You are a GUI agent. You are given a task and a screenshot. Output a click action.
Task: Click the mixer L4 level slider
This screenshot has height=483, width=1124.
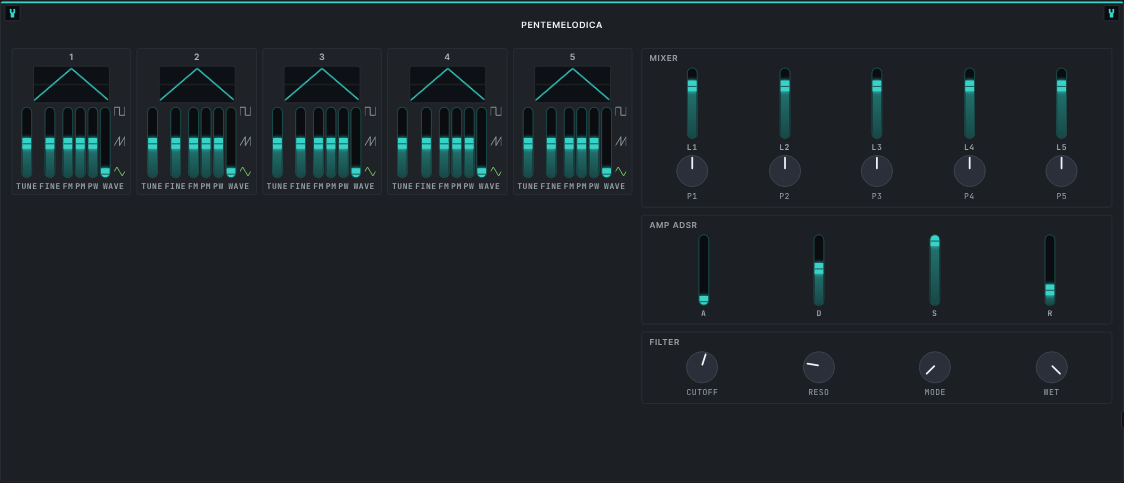[x=969, y=103]
